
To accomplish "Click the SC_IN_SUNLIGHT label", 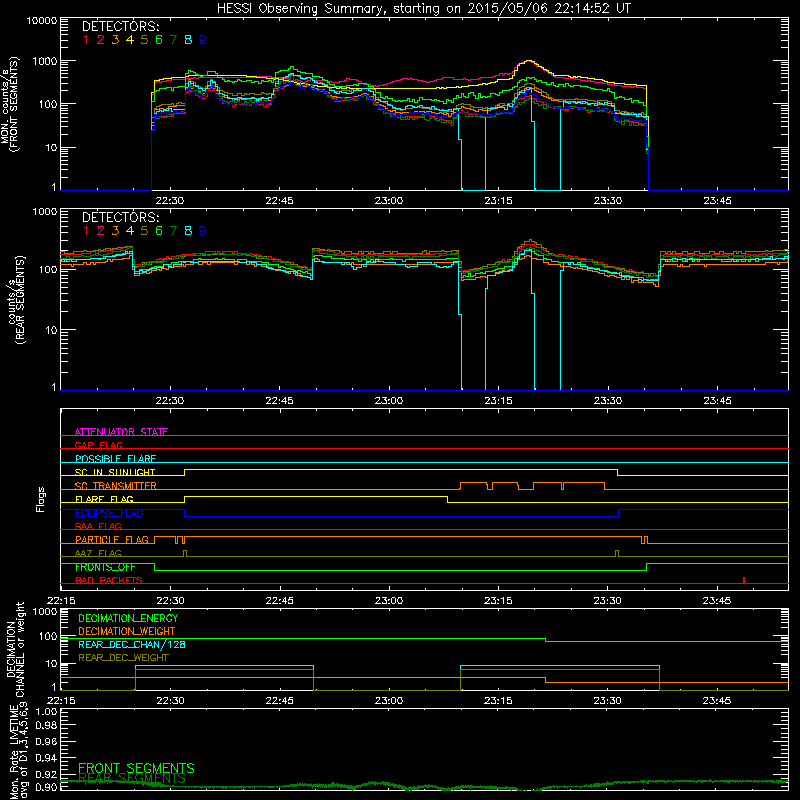I will click(115, 472).
